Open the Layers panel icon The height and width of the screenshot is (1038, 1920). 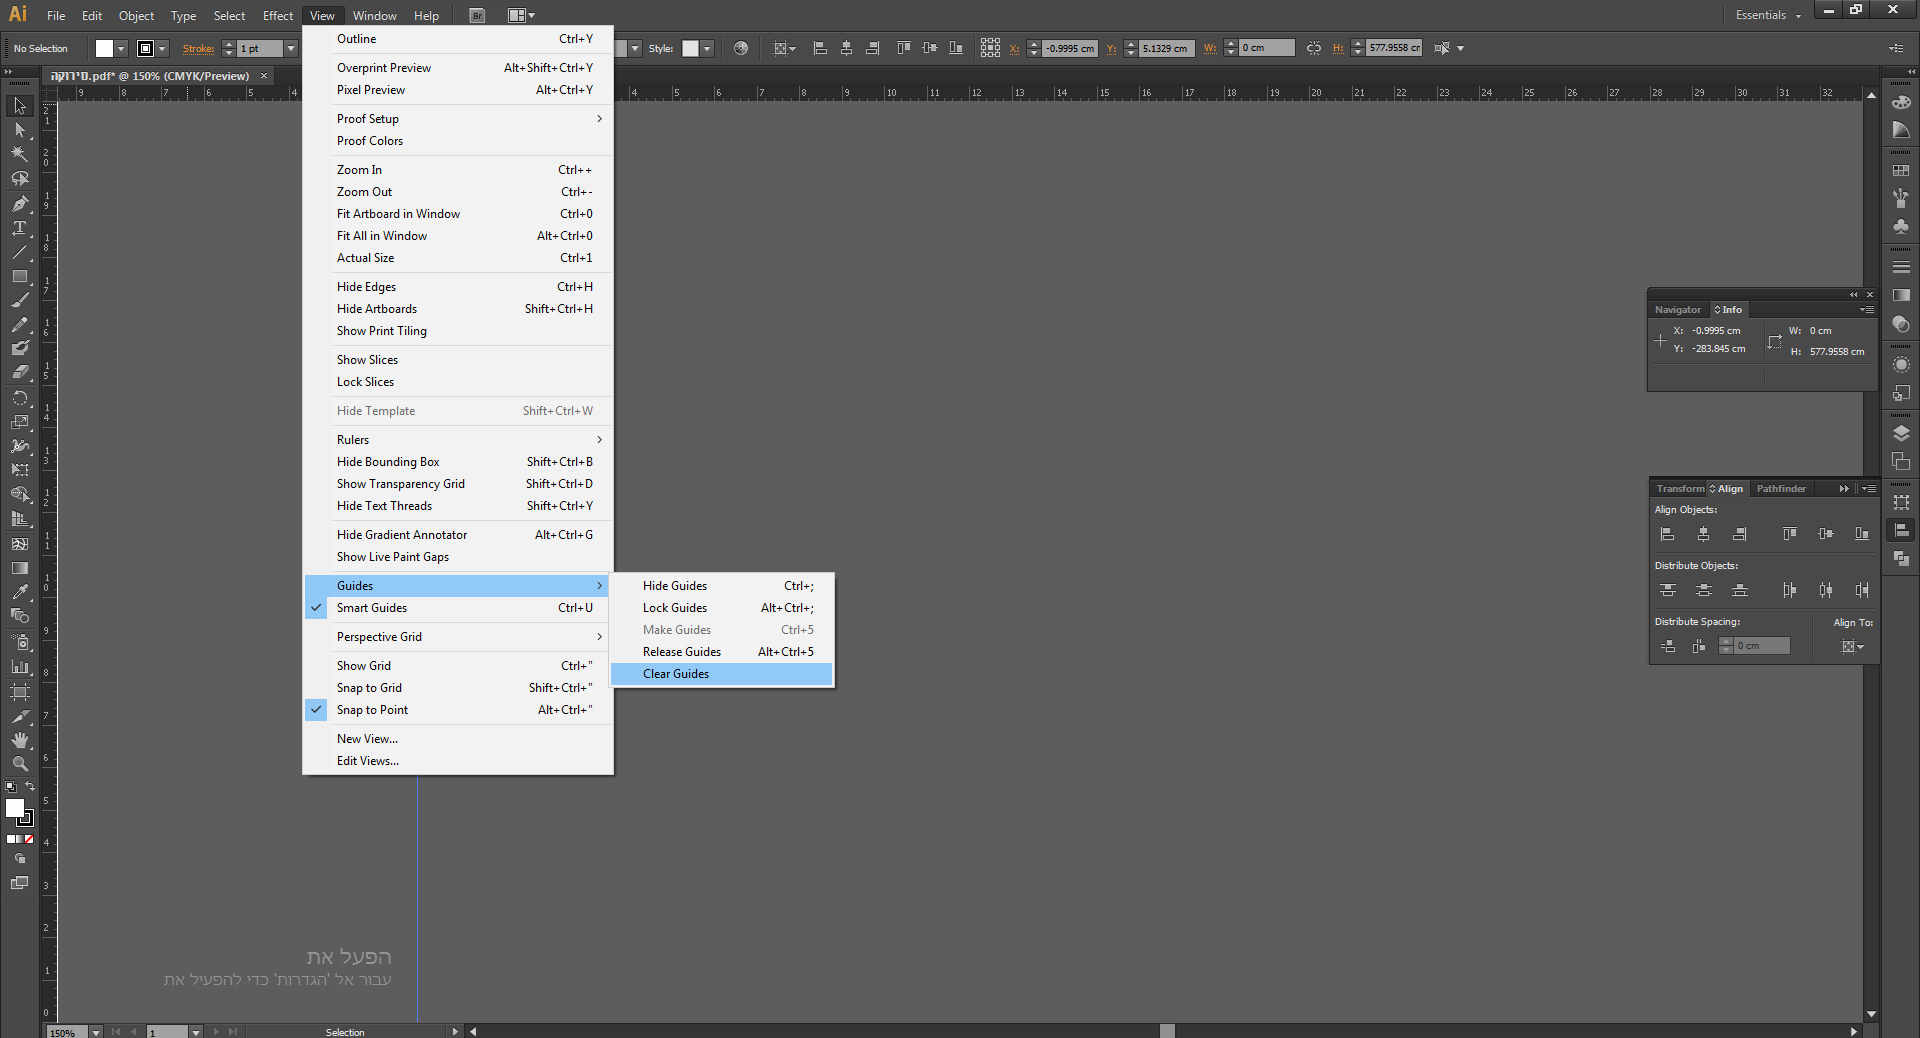click(x=1901, y=433)
